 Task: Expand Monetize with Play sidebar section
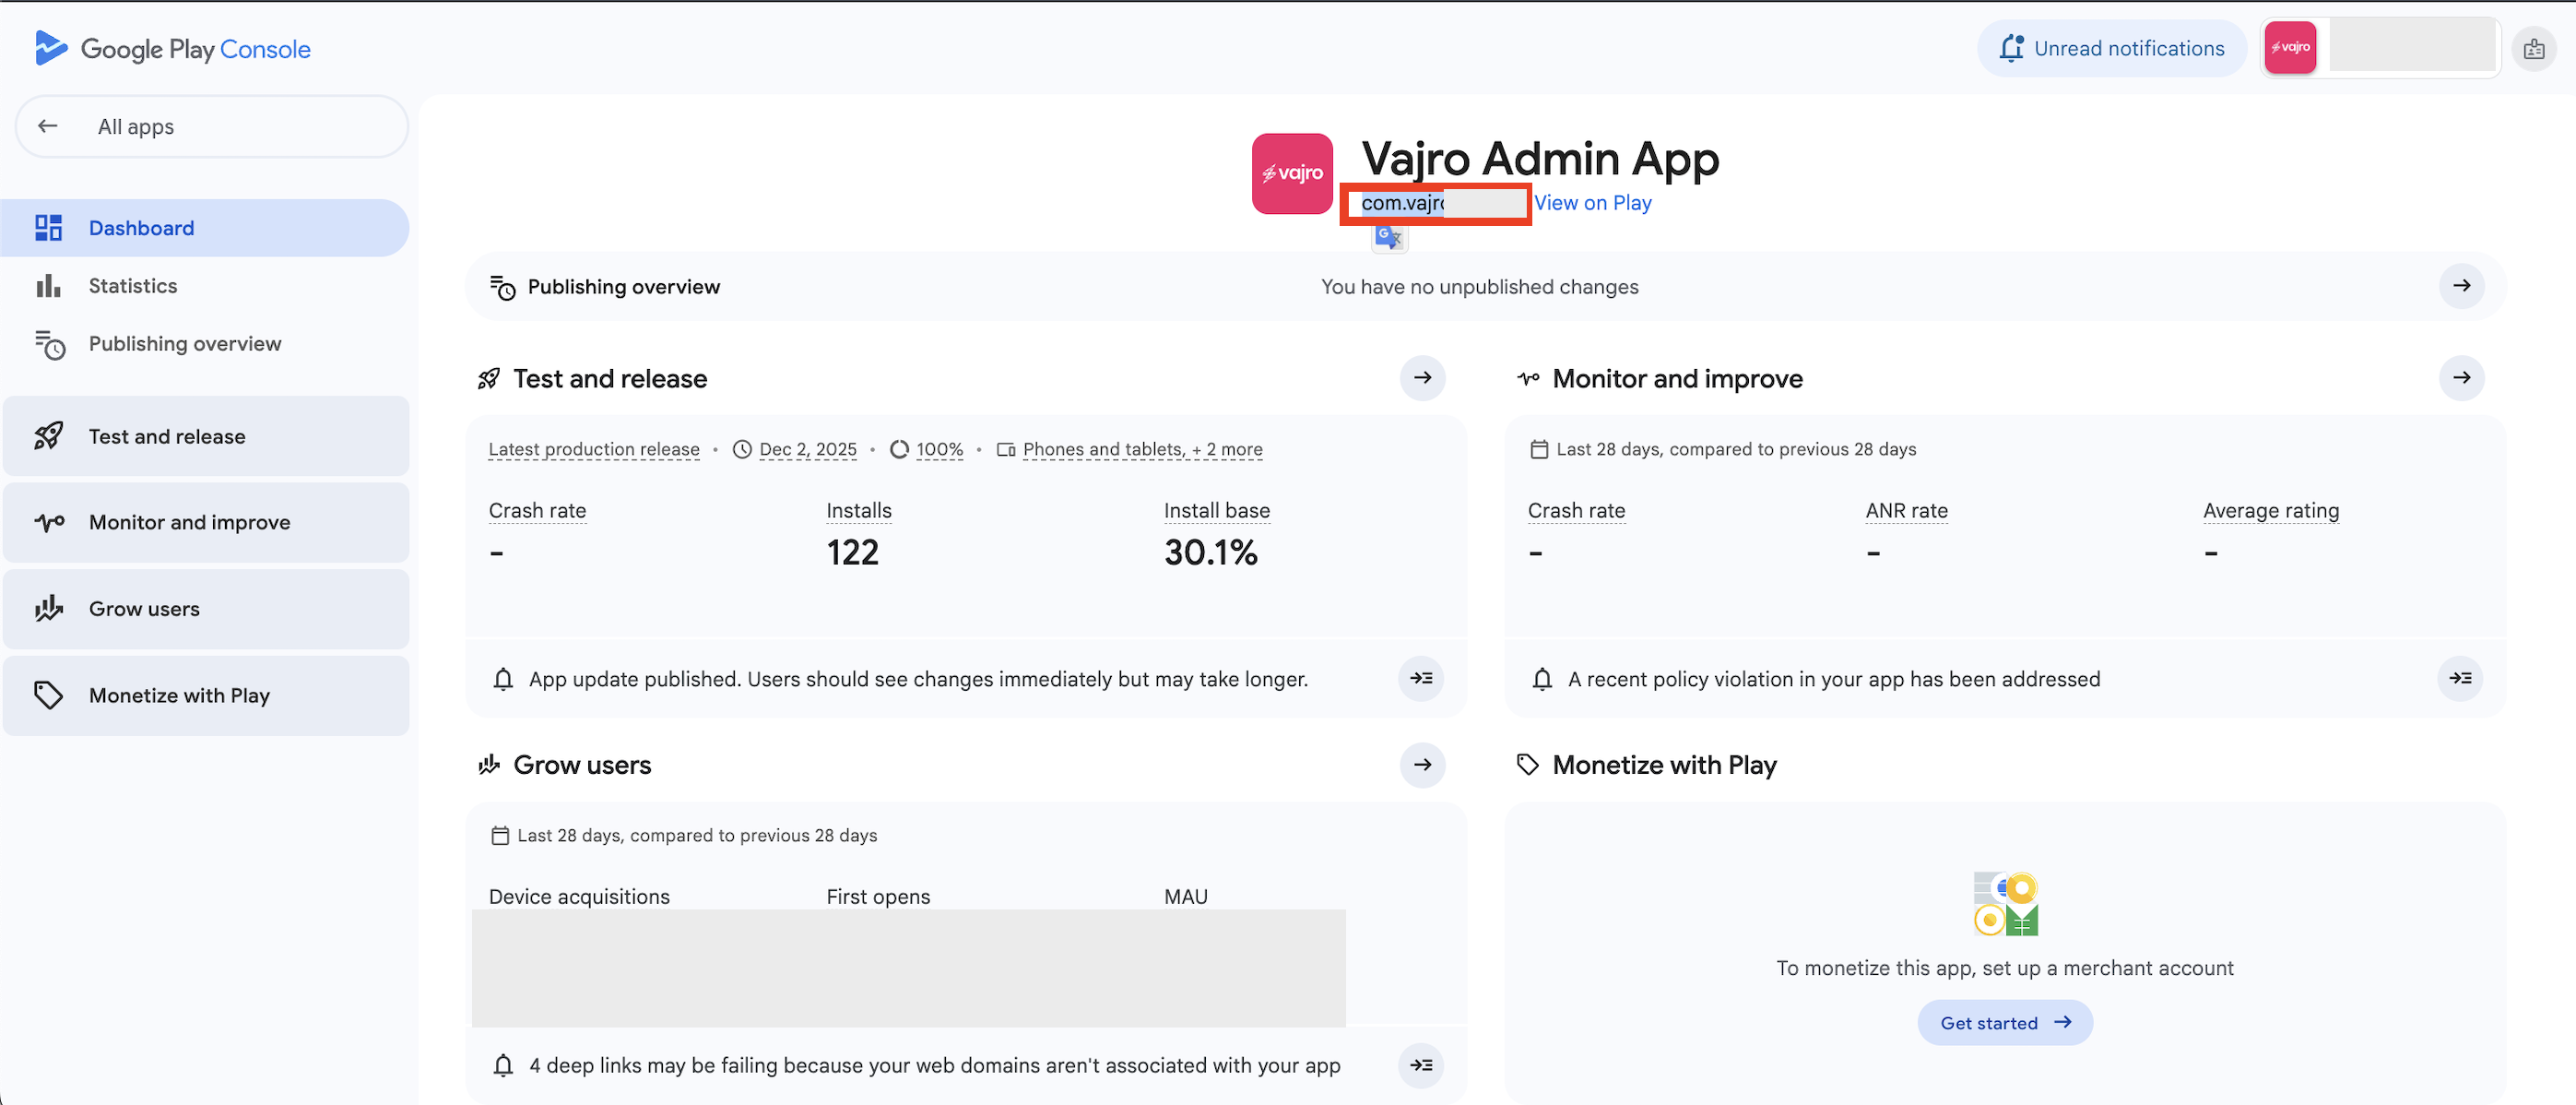(x=179, y=696)
